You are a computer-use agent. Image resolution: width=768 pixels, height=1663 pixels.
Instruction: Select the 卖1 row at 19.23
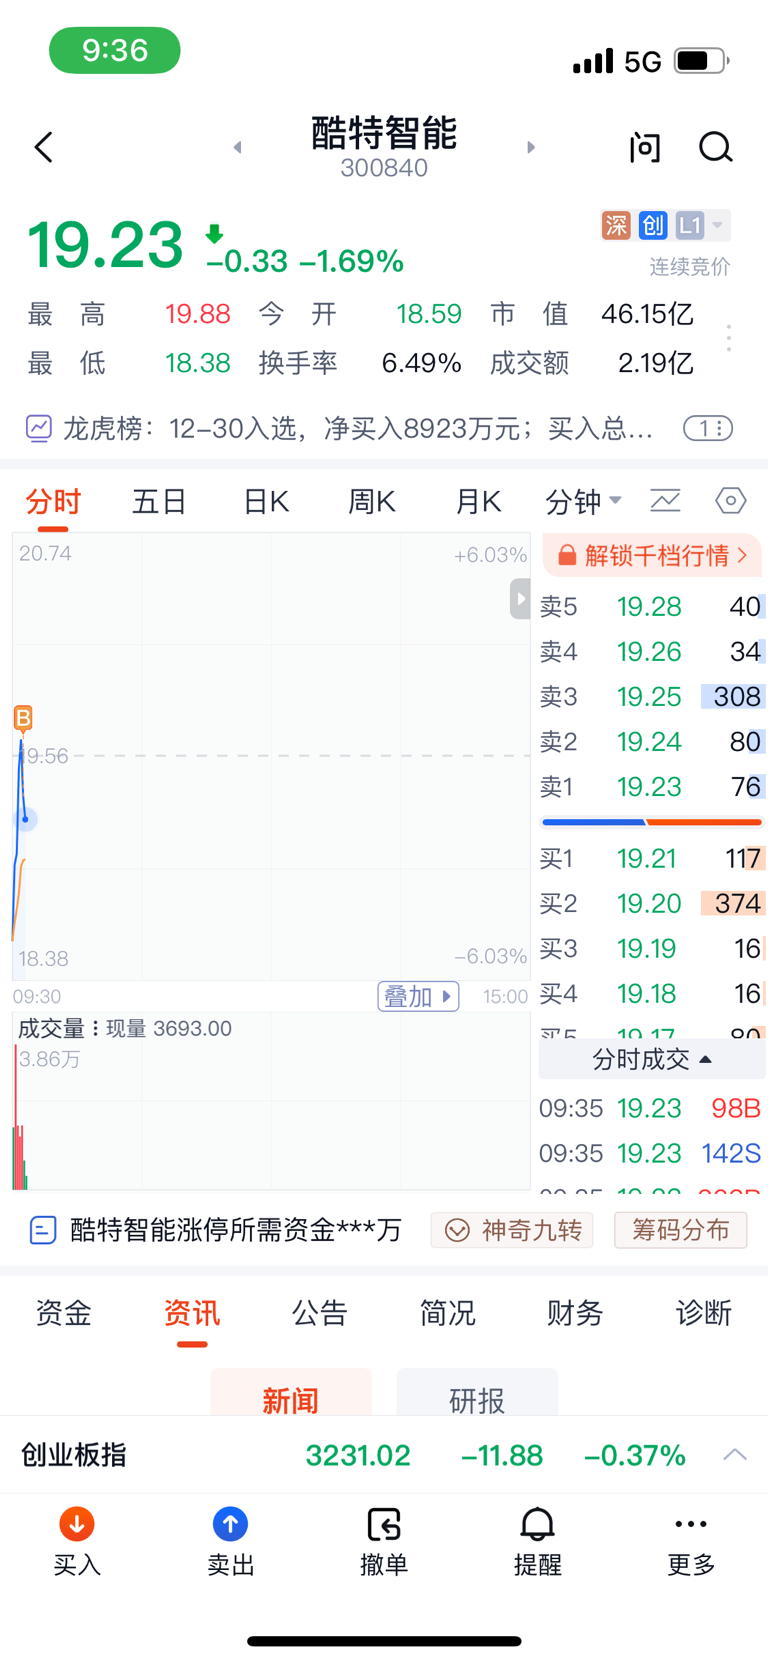pyautogui.click(x=652, y=787)
